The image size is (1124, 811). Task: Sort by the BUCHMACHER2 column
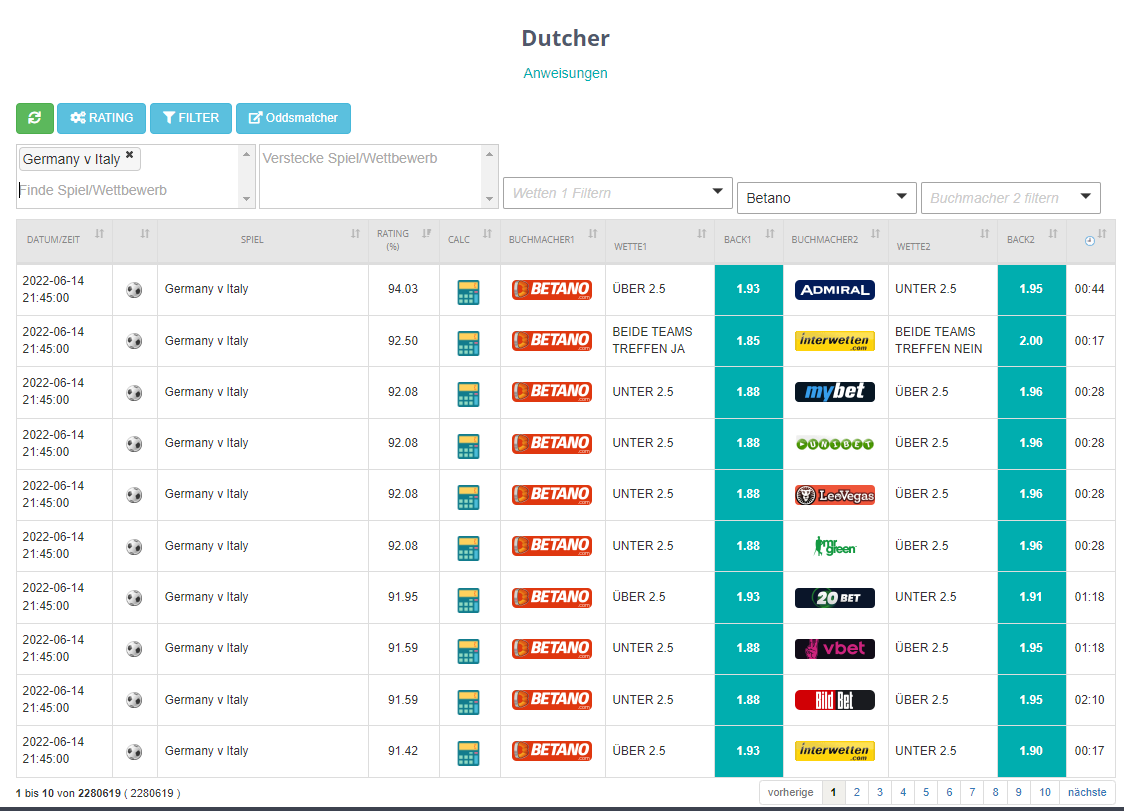835,240
